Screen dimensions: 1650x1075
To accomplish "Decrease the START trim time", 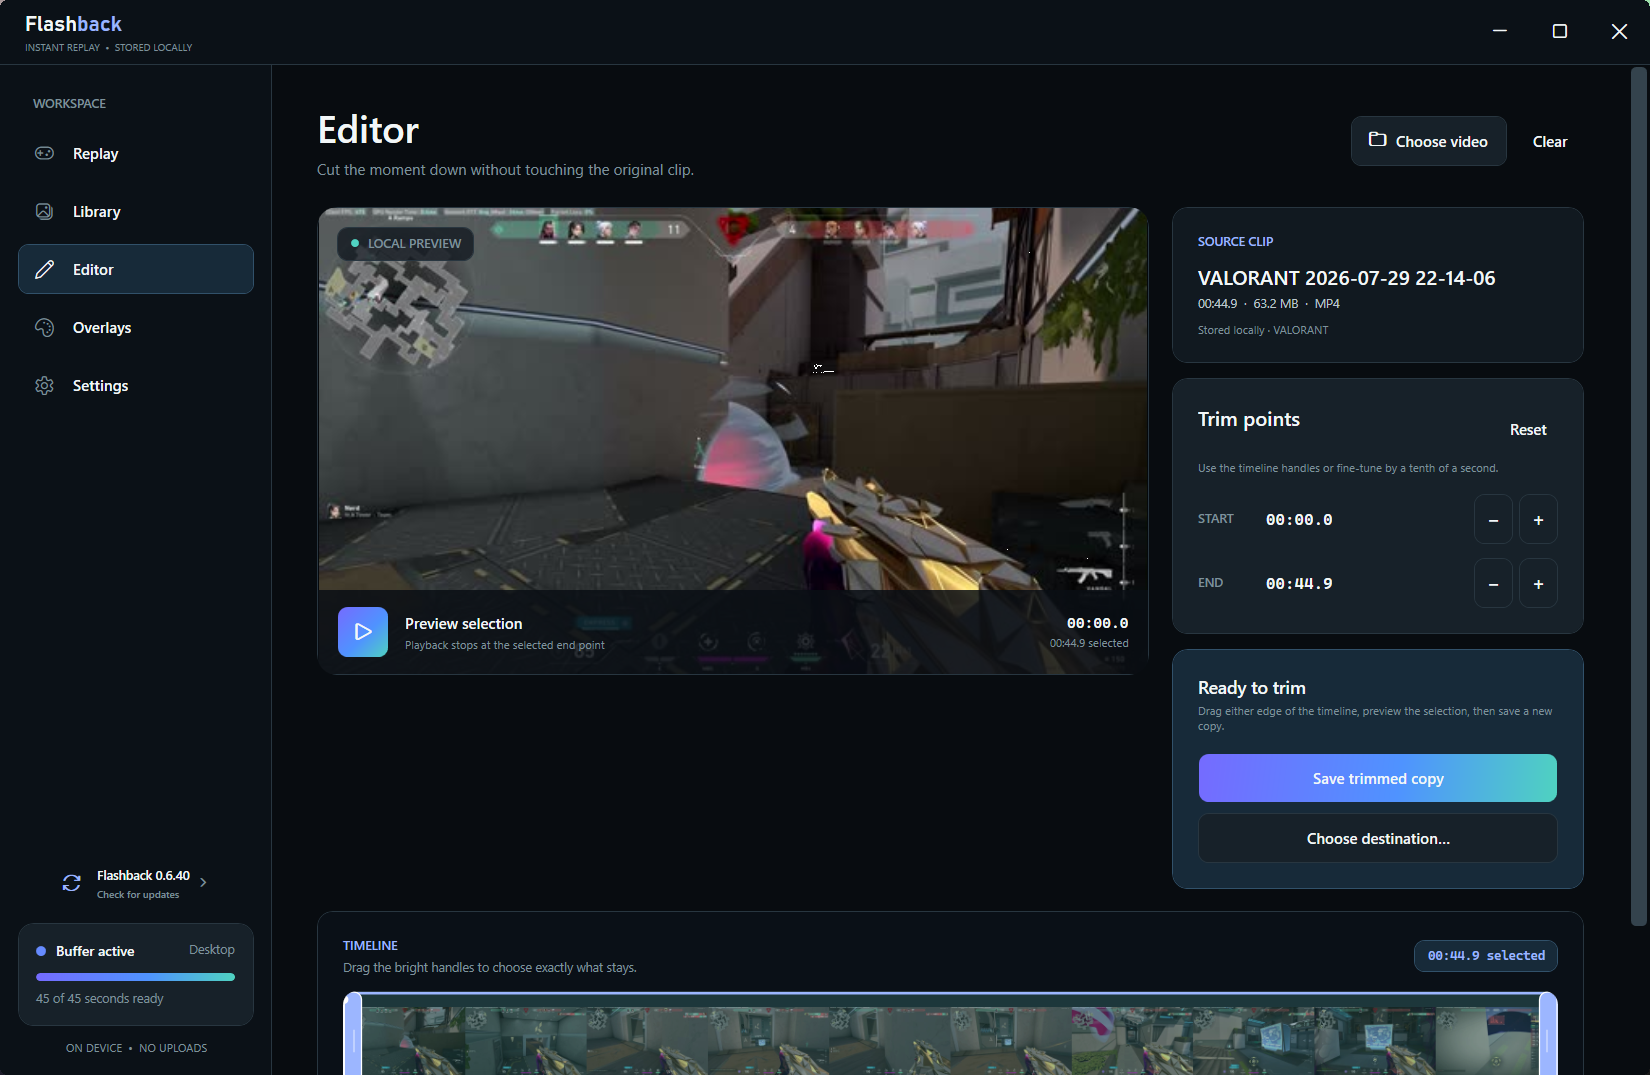I will tap(1493, 519).
